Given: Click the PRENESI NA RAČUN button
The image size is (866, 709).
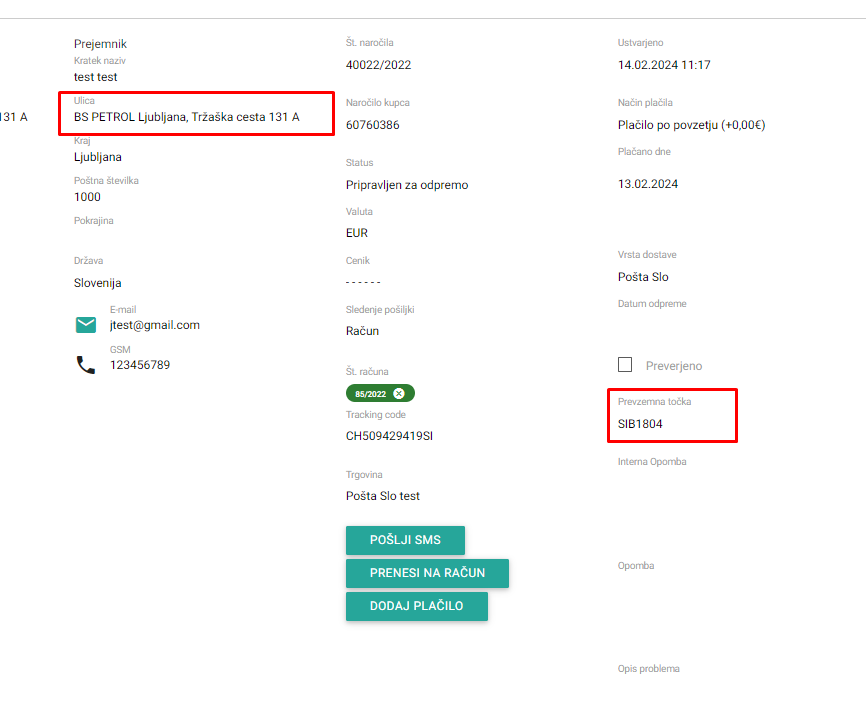Looking at the screenshot, I should click(427, 573).
